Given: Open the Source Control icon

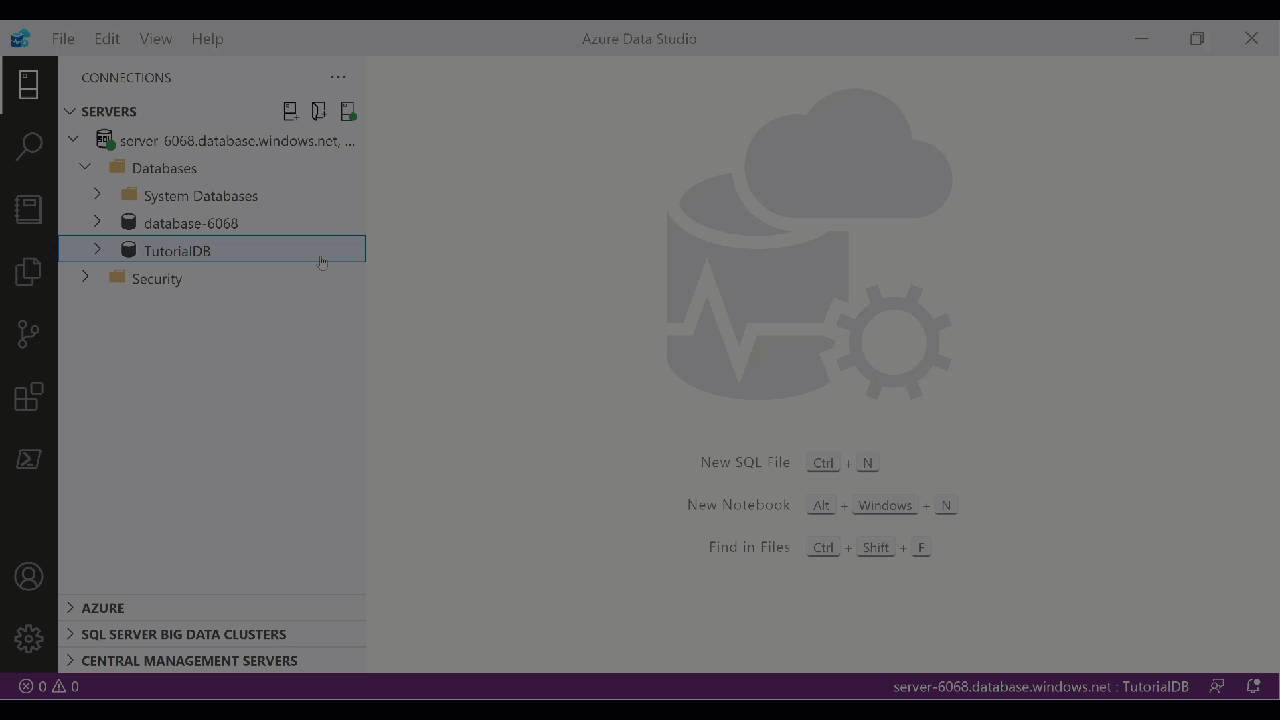Looking at the screenshot, I should pos(28,334).
